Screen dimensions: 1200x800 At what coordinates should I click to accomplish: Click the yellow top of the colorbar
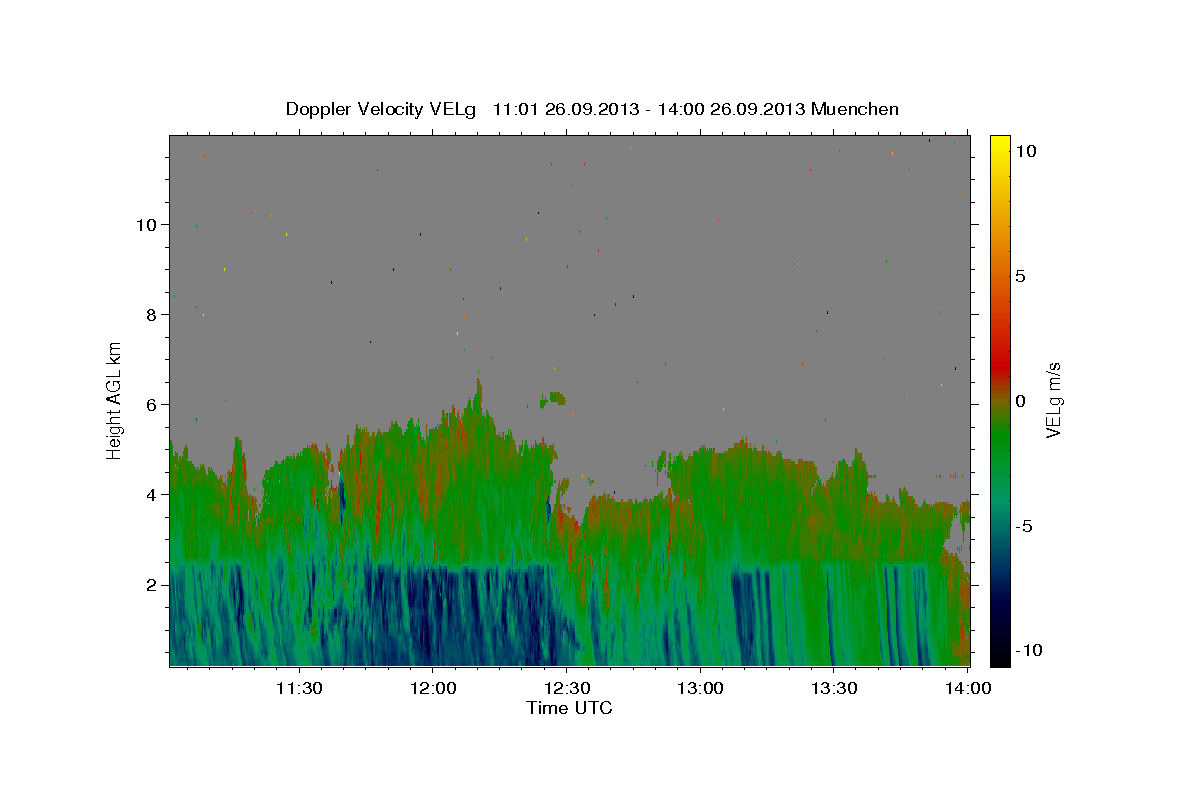click(x=999, y=142)
